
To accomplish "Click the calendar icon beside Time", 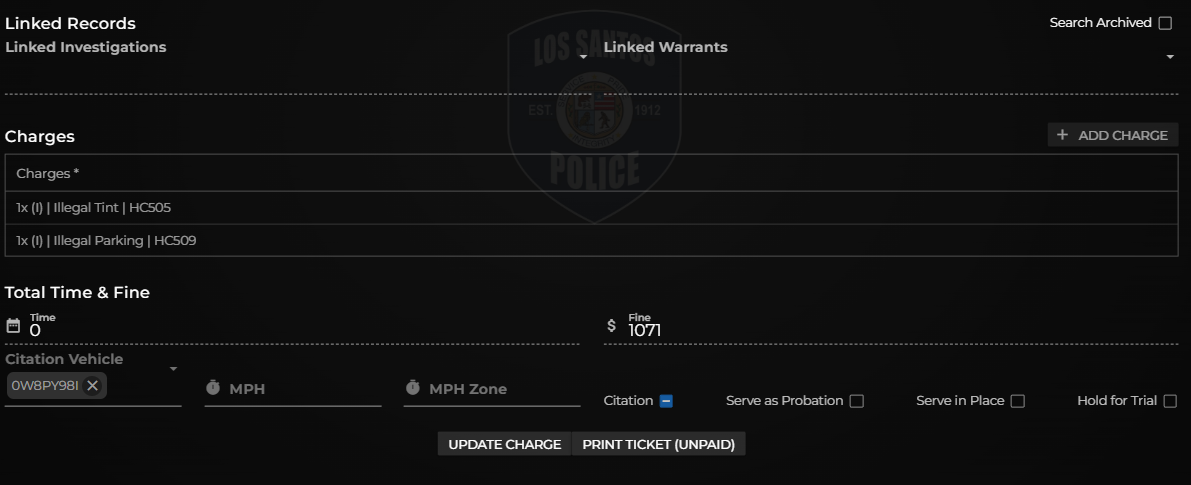I will pyautogui.click(x=13, y=326).
